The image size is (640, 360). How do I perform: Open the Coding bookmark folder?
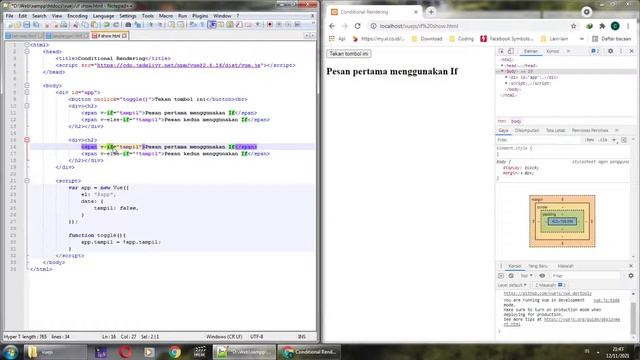click(x=461, y=39)
